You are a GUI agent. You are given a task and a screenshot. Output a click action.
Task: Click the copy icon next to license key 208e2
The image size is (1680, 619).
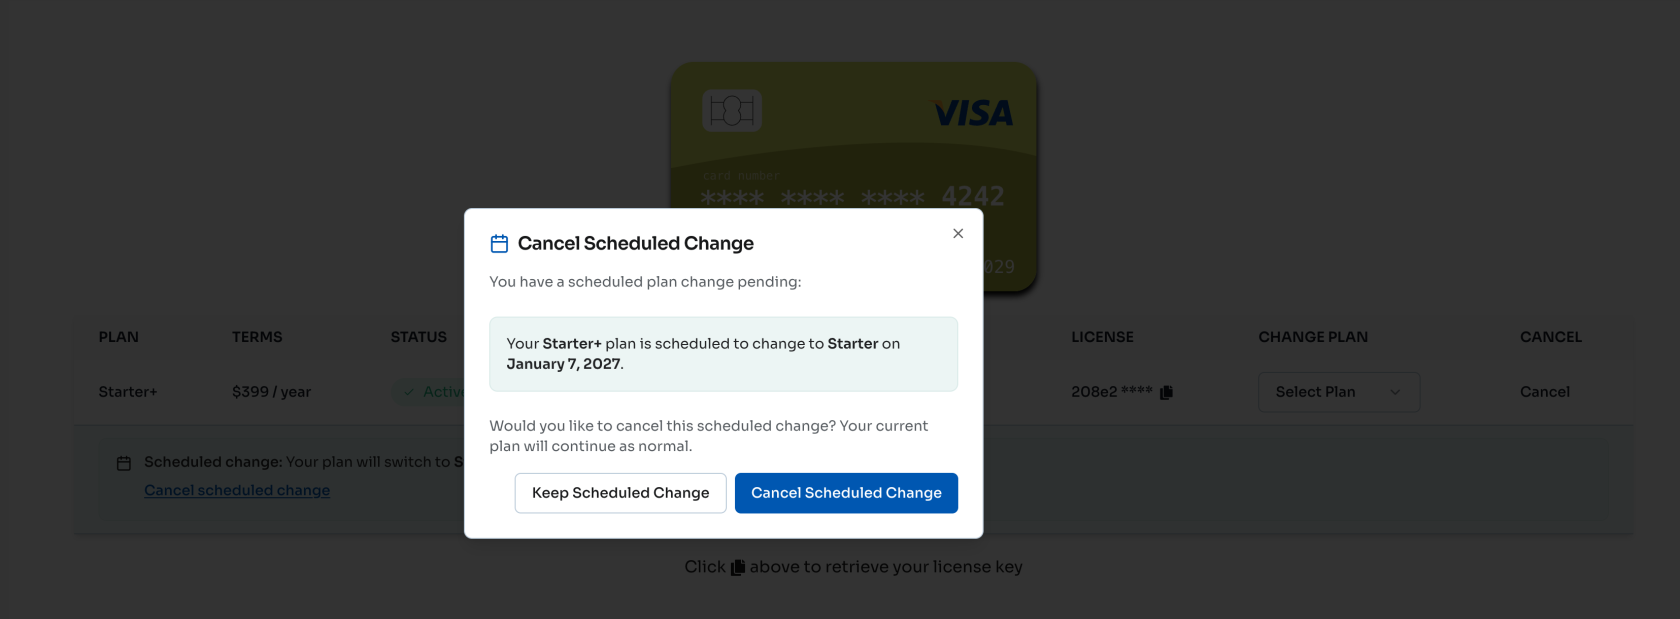click(x=1166, y=392)
